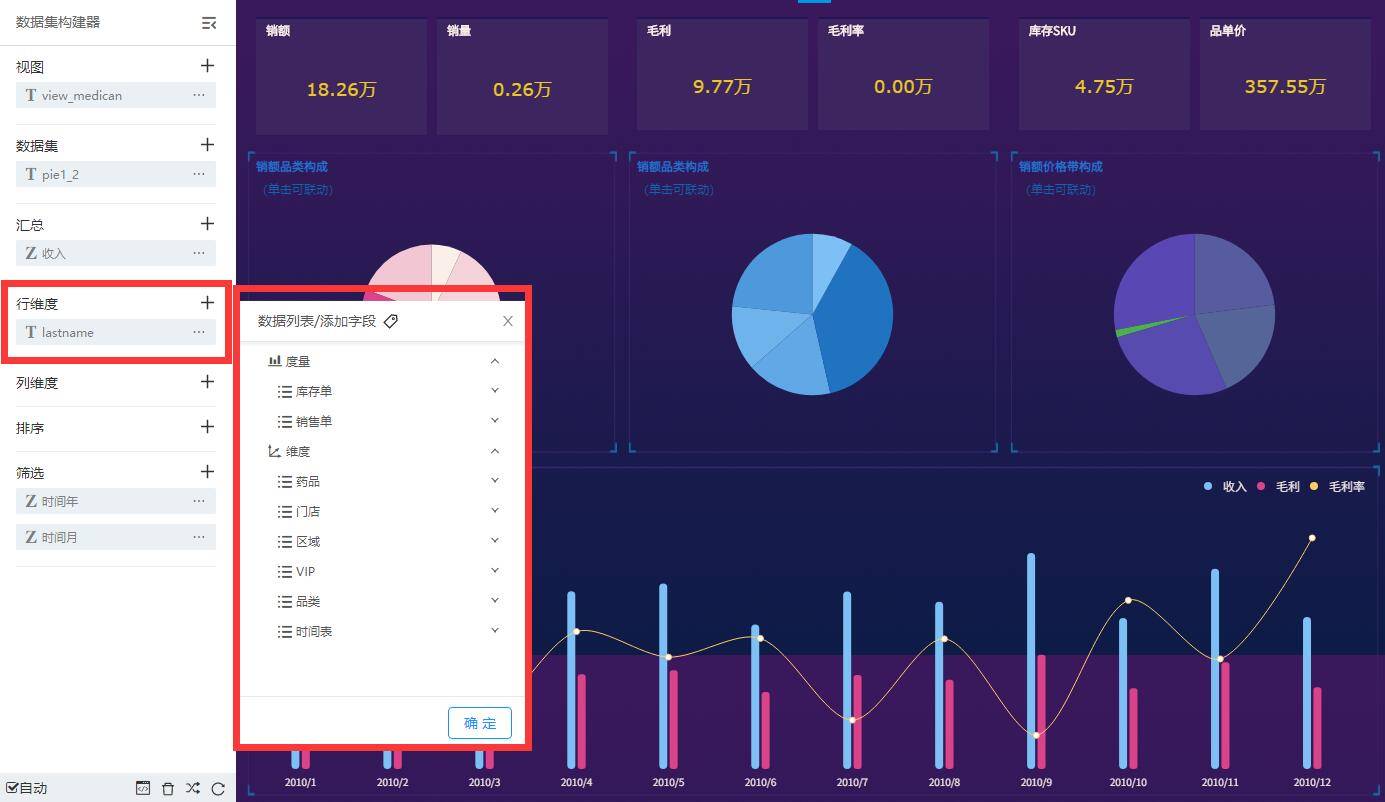Click the trash delete icon
1385x802 pixels.
coord(168,788)
